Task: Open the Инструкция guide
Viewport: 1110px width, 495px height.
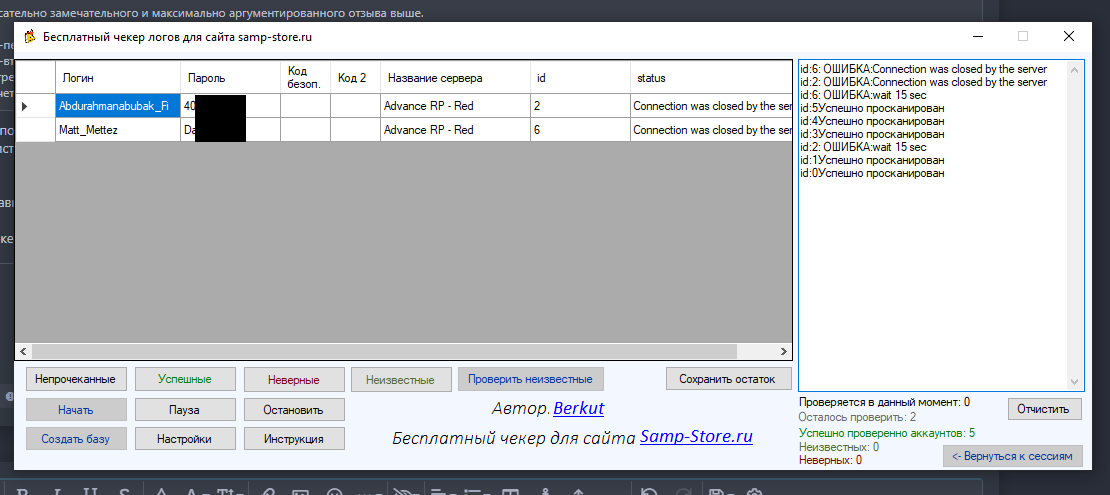Action: tap(294, 438)
